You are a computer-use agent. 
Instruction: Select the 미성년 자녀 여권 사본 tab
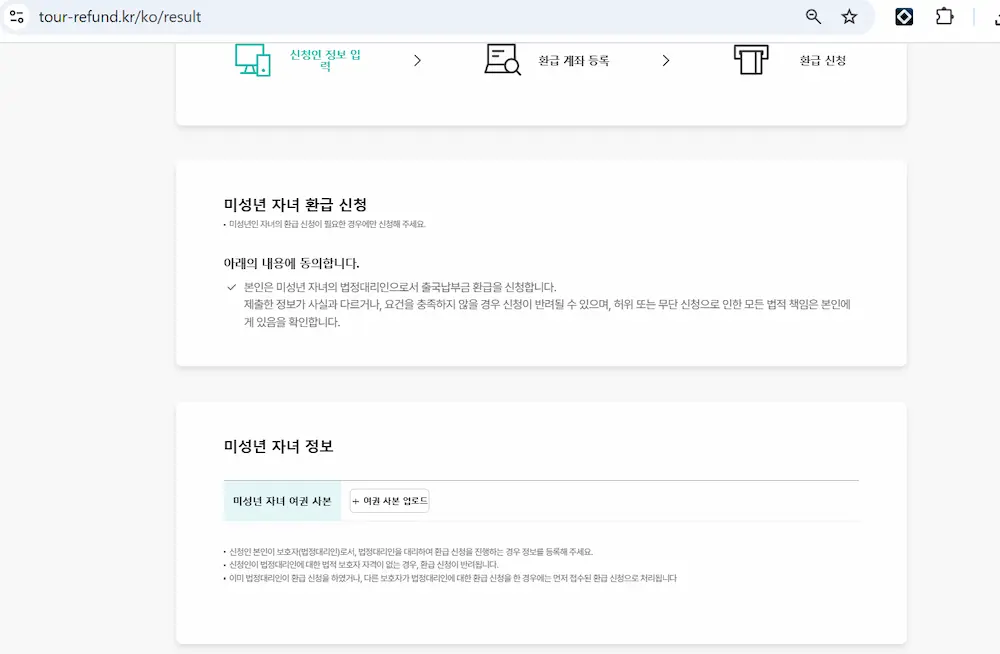[x=282, y=500]
